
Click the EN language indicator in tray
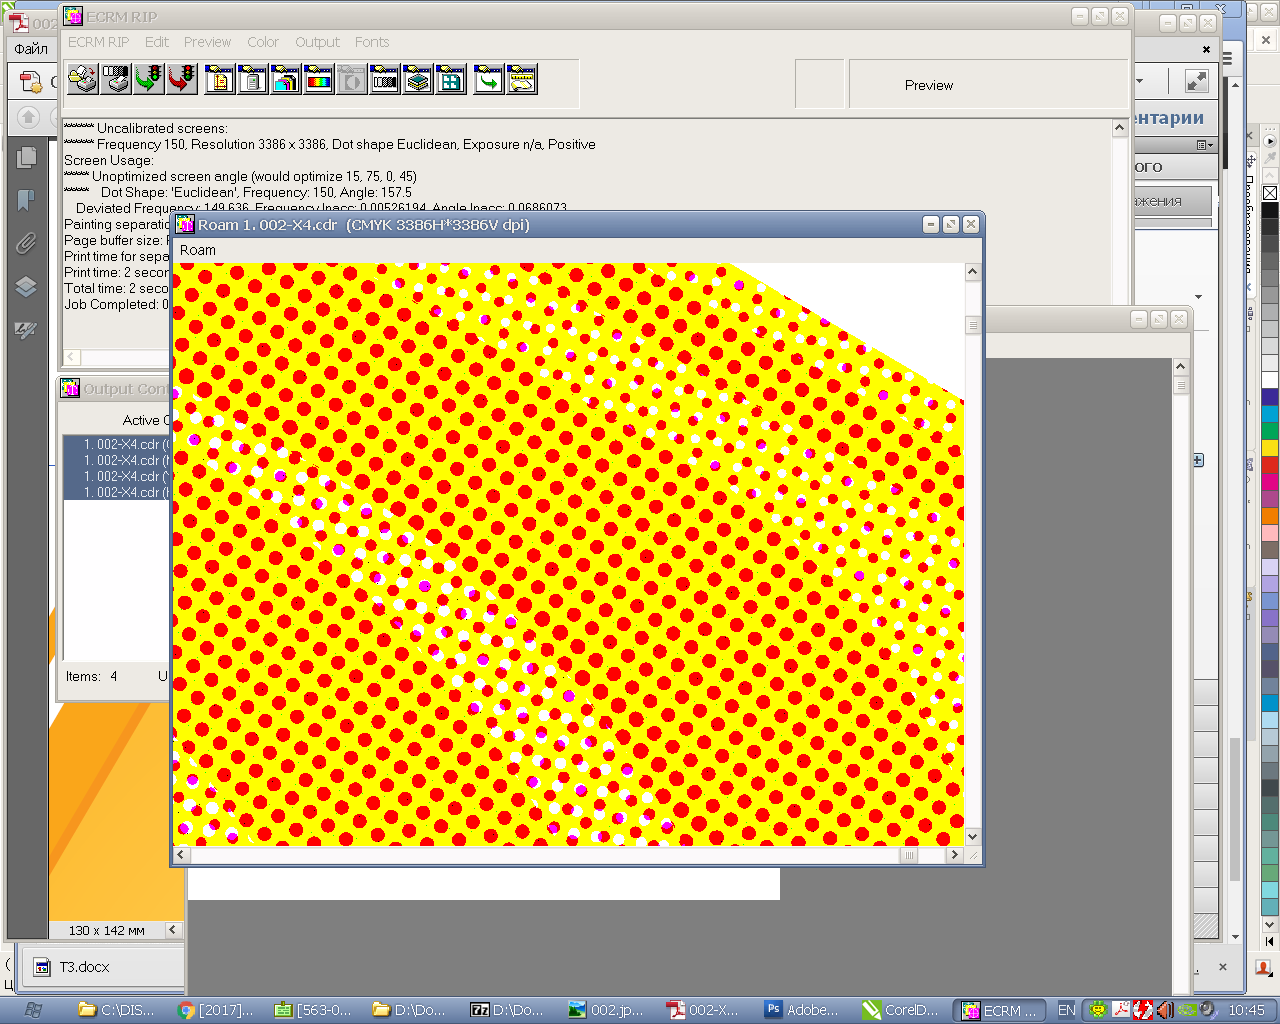(1067, 1010)
